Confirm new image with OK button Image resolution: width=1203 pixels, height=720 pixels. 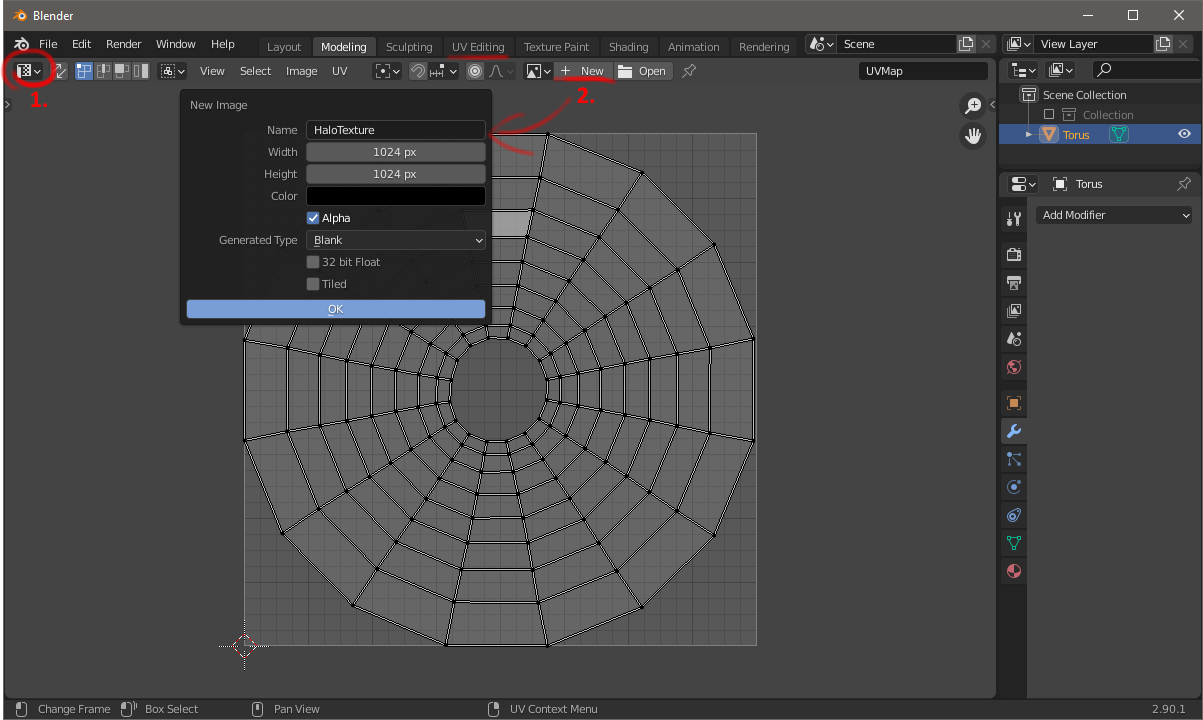(336, 309)
